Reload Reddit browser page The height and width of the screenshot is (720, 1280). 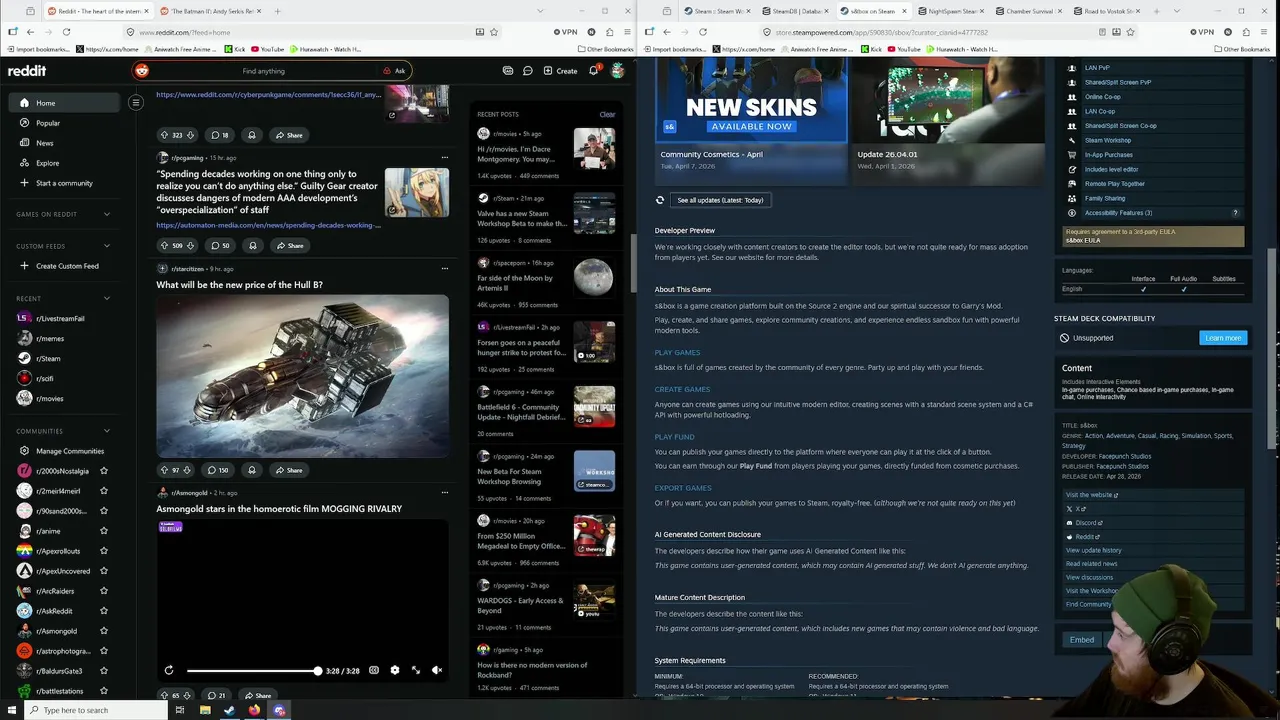(66, 32)
